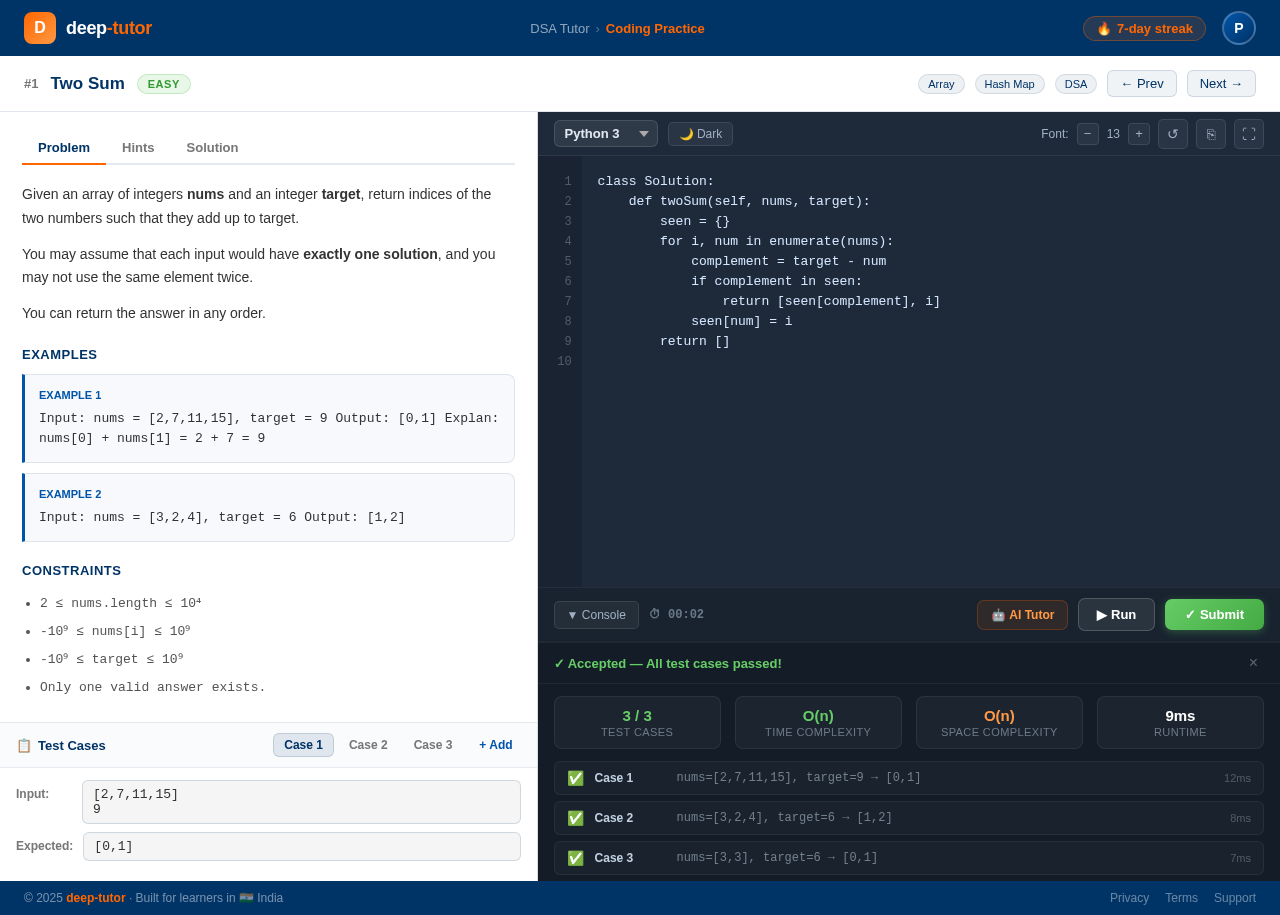Toggle Dark mode for the editor
Viewport: 1280px width, 915px height.
click(x=699, y=133)
